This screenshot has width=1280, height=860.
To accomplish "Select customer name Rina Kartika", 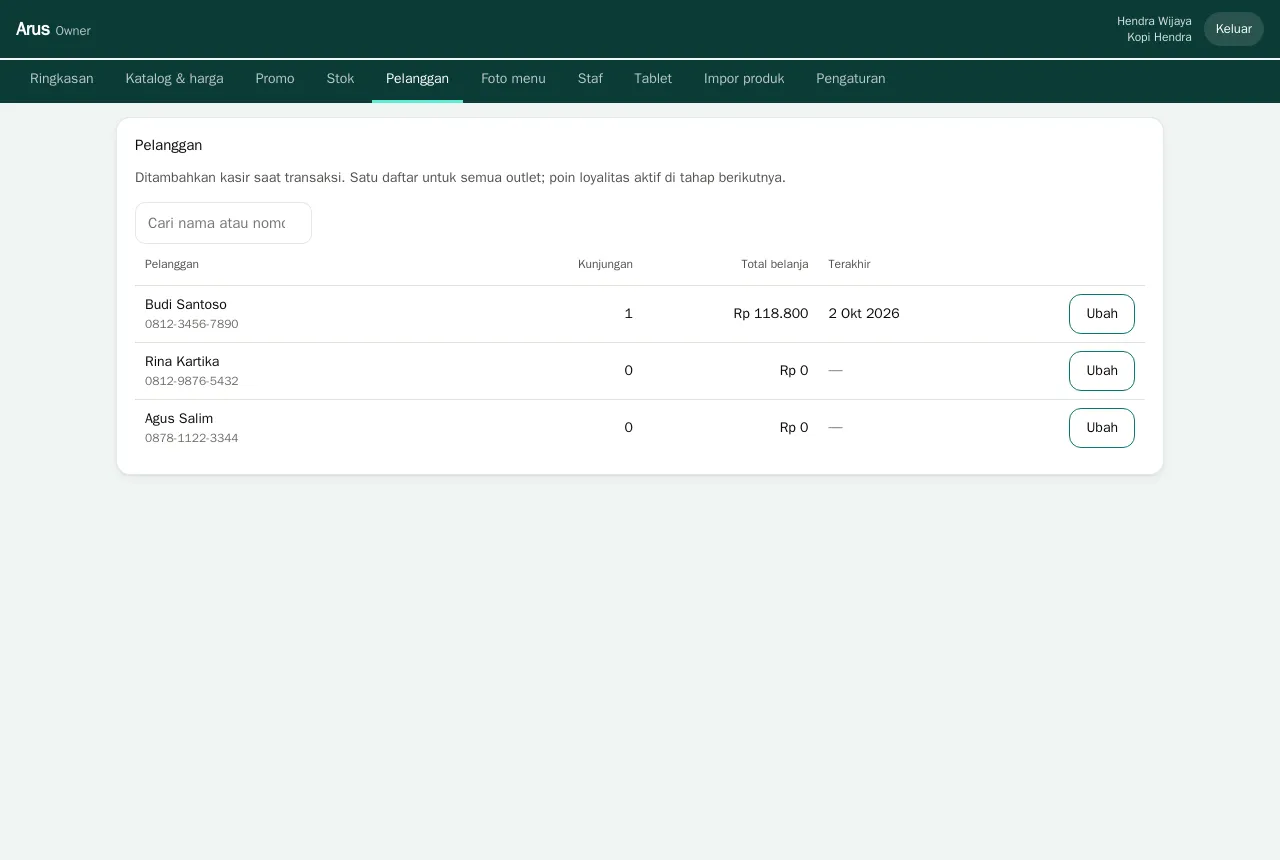I will [x=182, y=362].
